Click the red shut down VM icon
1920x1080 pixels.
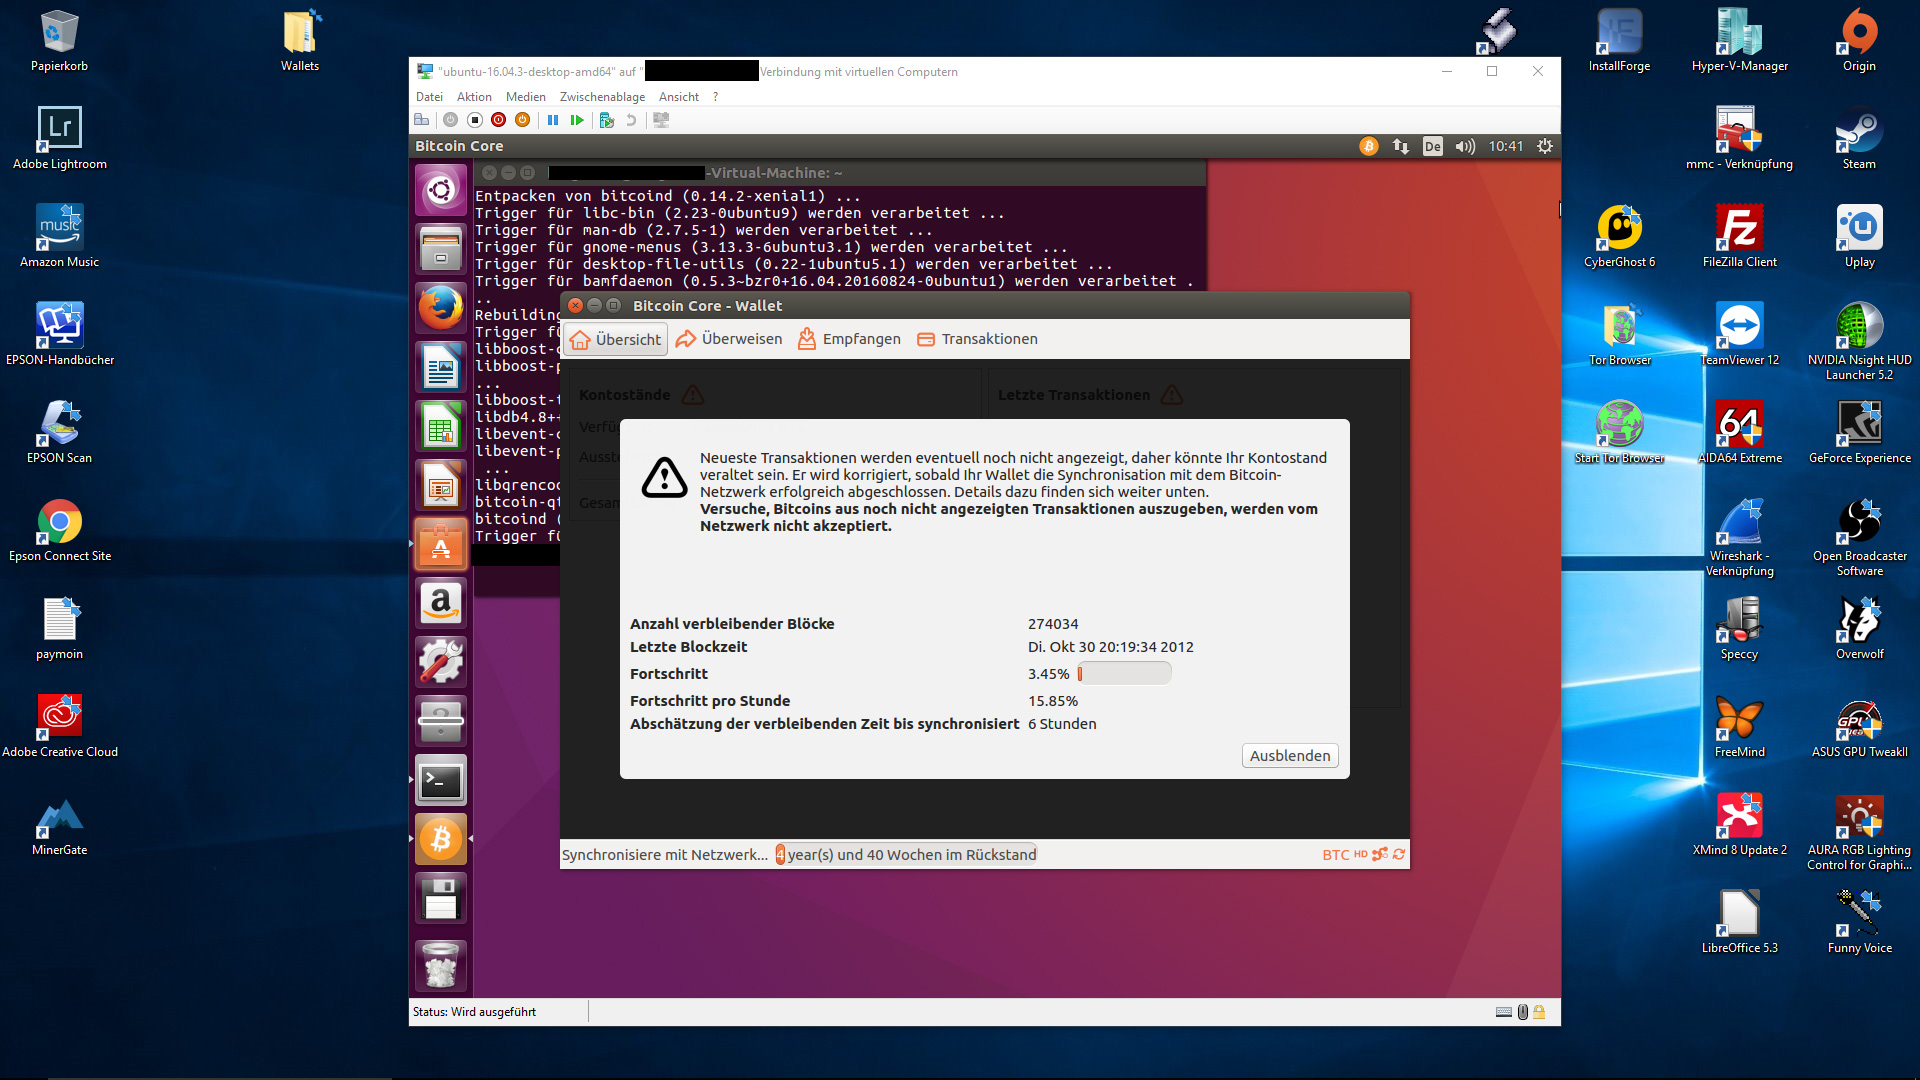498,120
